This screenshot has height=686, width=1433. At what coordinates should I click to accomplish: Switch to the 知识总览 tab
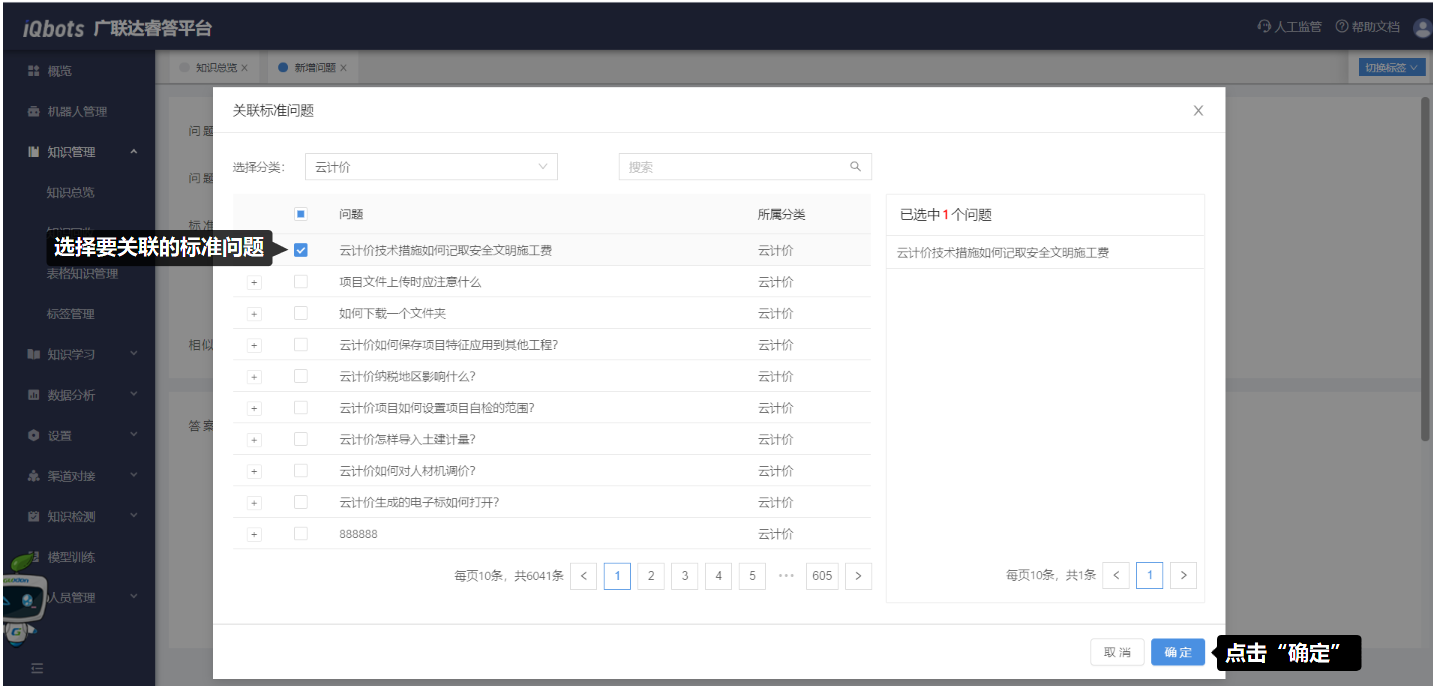(x=215, y=68)
